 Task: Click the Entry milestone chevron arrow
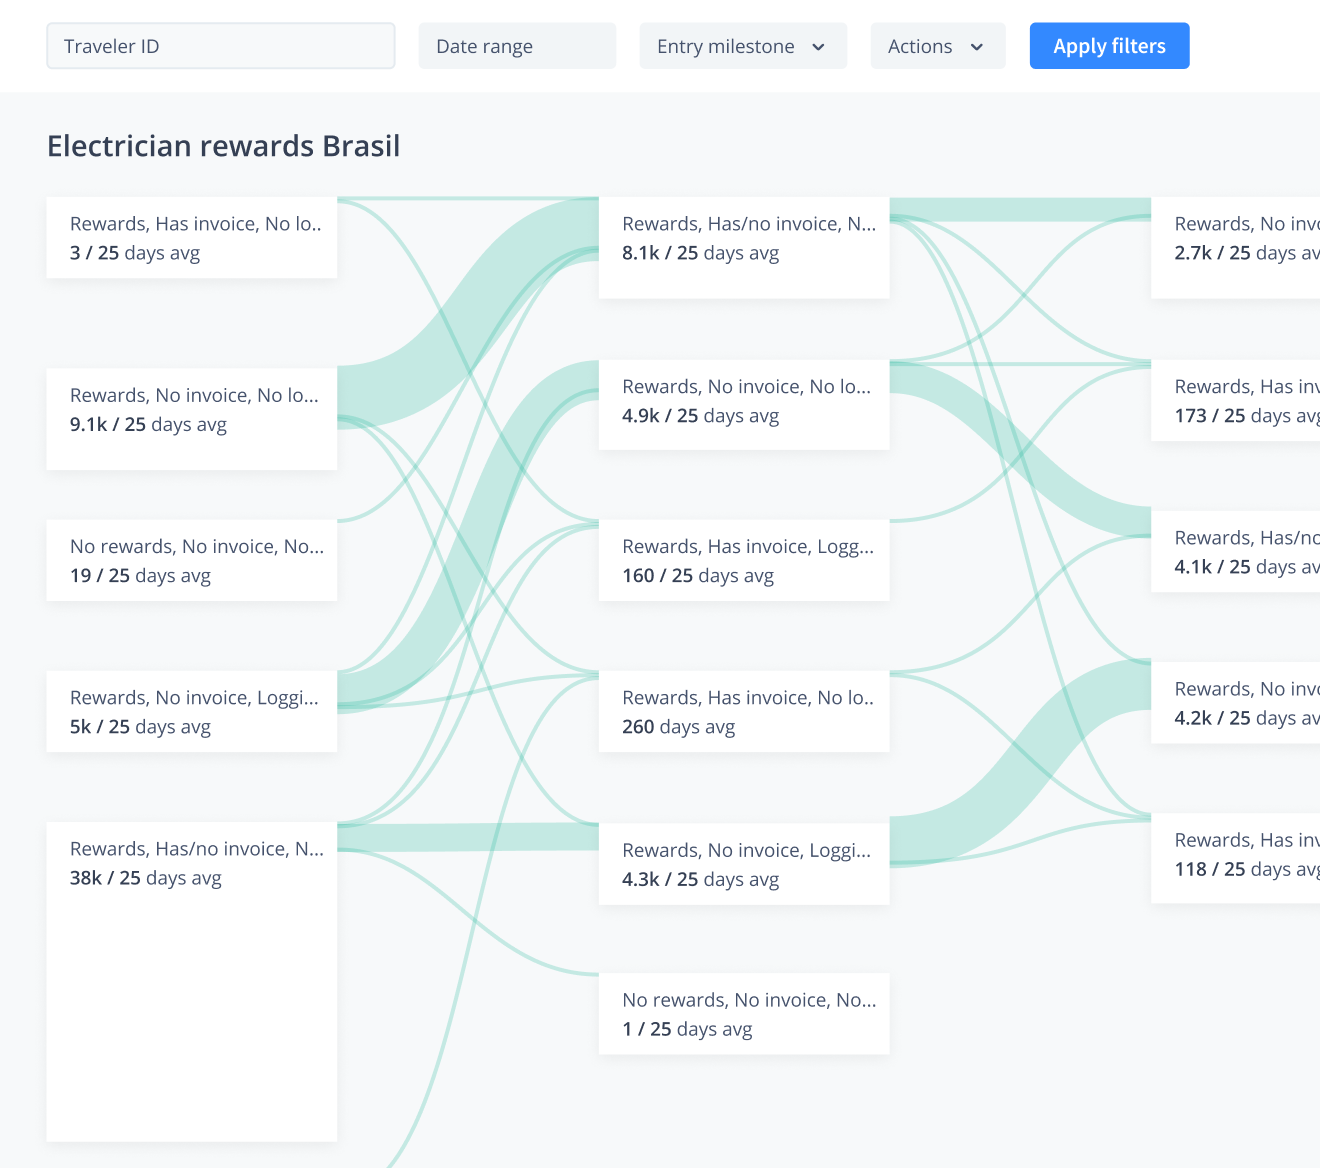click(x=819, y=47)
